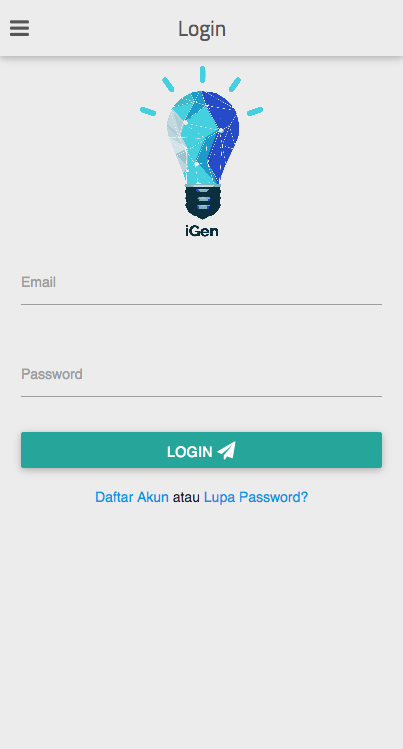Click the Login title in header
The image size is (403, 749).
(x=202, y=29)
